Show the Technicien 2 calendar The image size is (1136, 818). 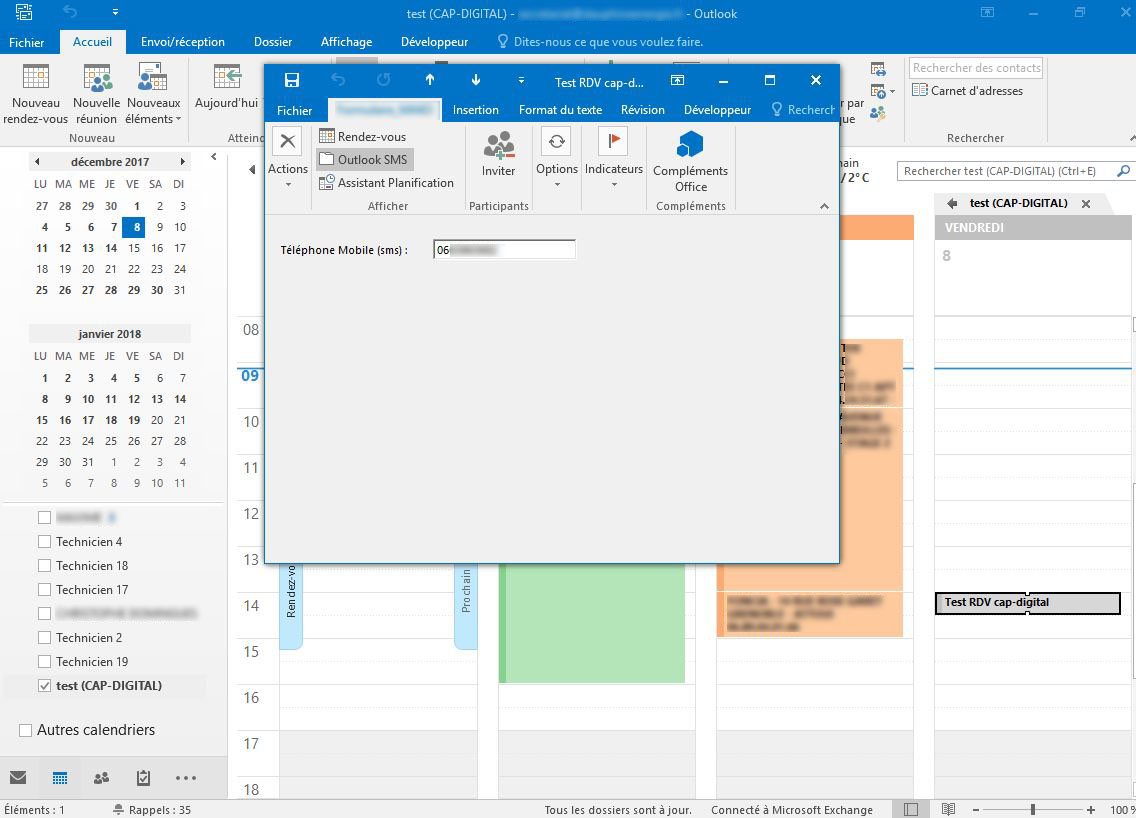(44, 638)
